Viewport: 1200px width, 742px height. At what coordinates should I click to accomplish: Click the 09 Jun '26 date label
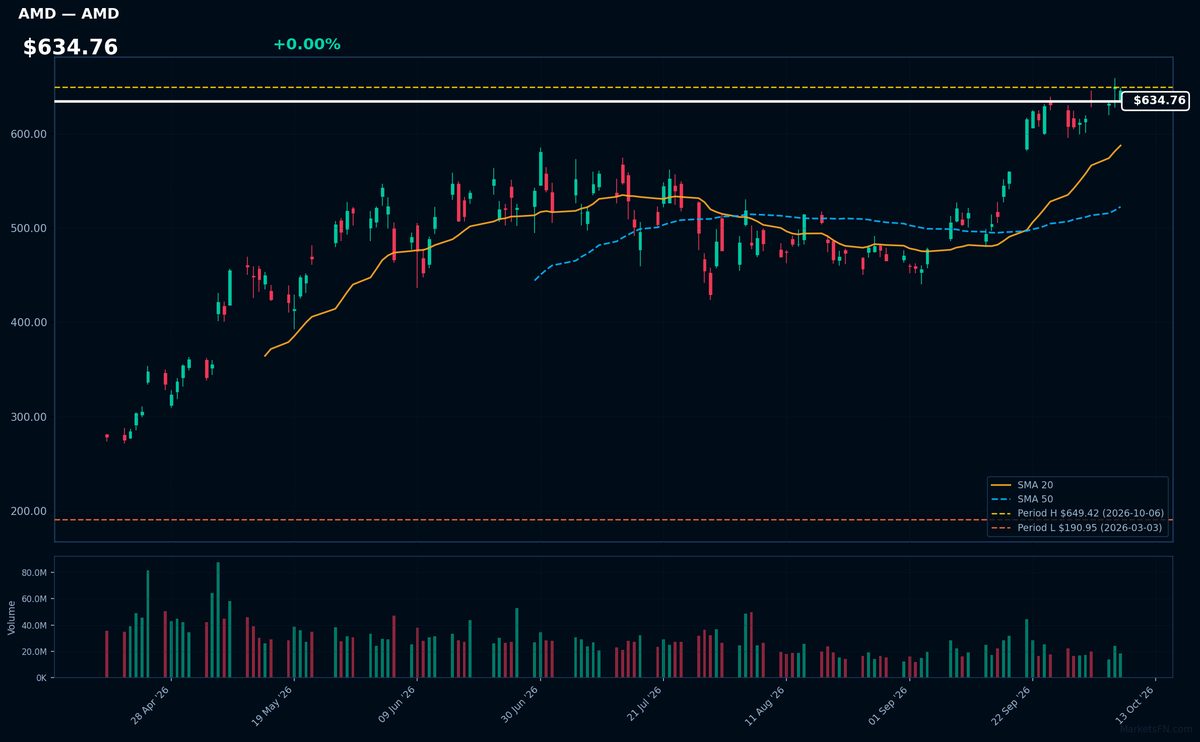click(396, 705)
